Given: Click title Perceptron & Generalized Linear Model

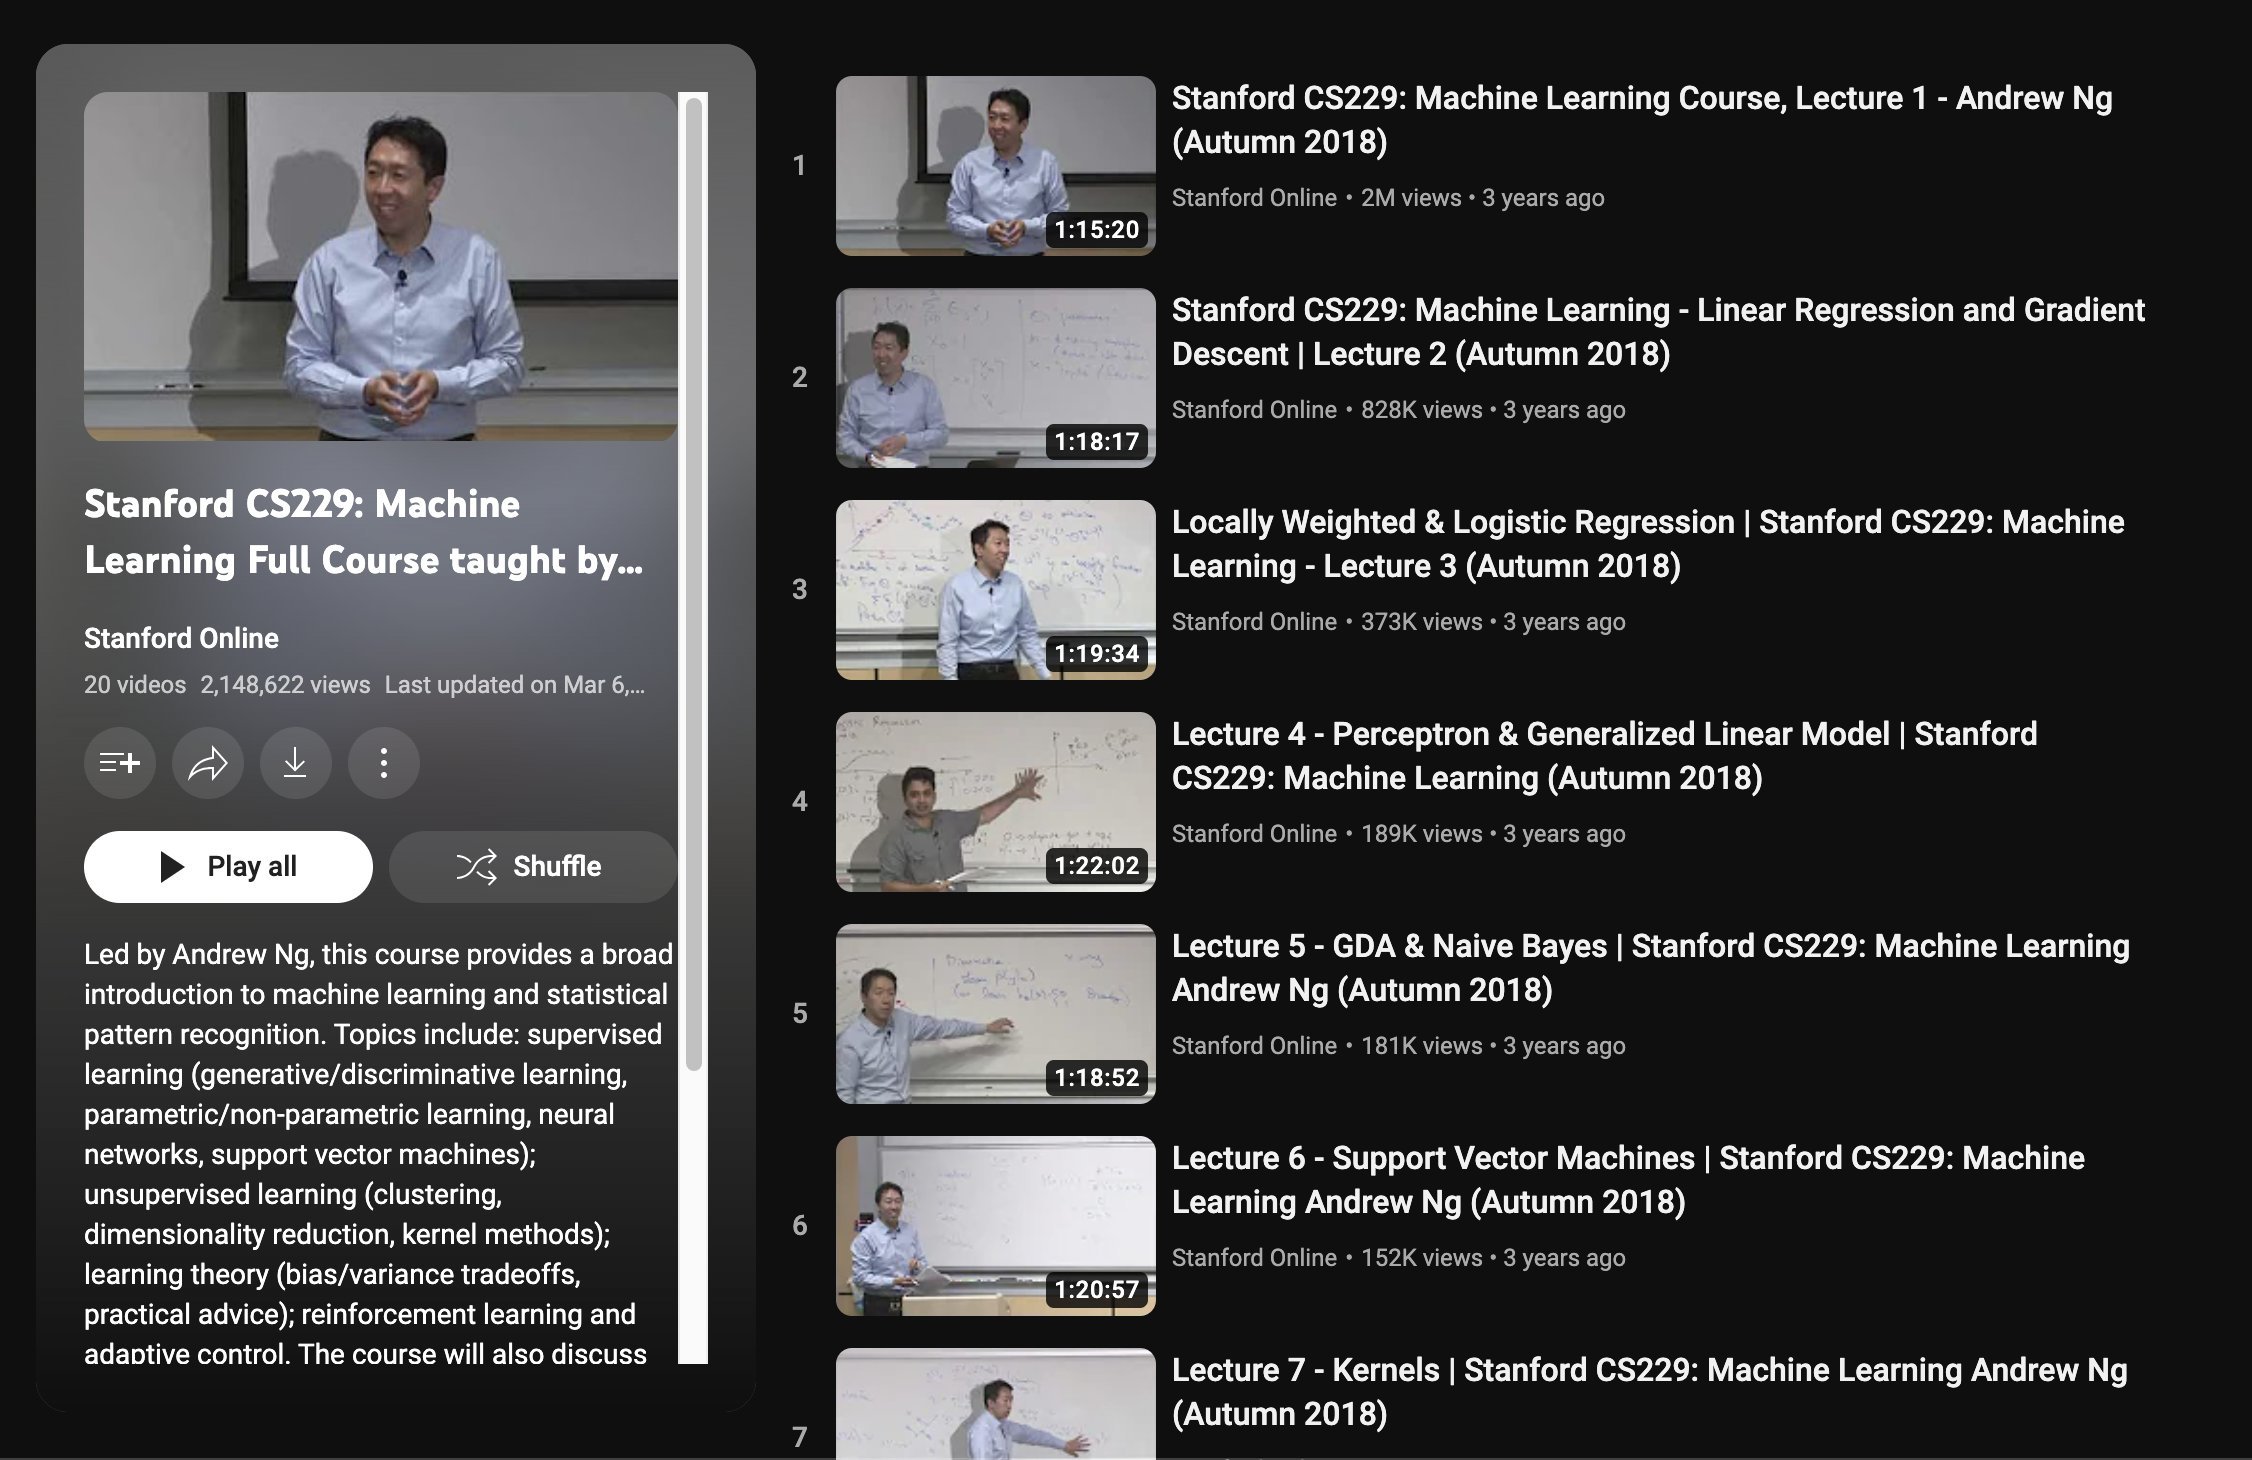Looking at the screenshot, I should (x=1604, y=756).
